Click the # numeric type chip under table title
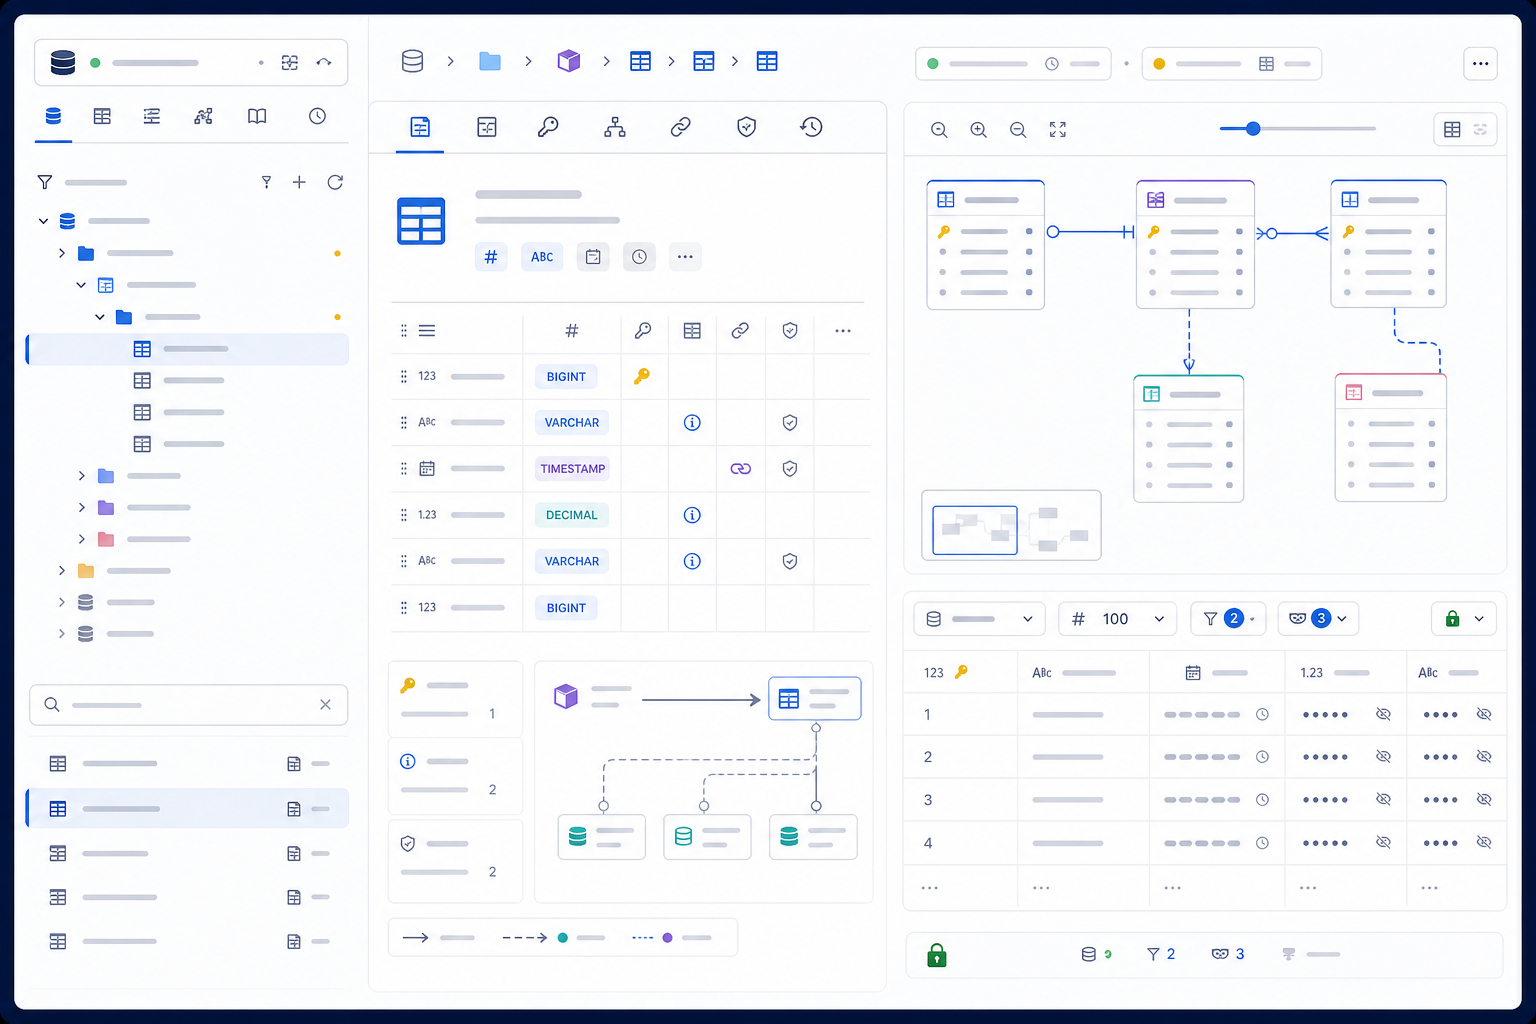1536x1024 pixels. 491,257
